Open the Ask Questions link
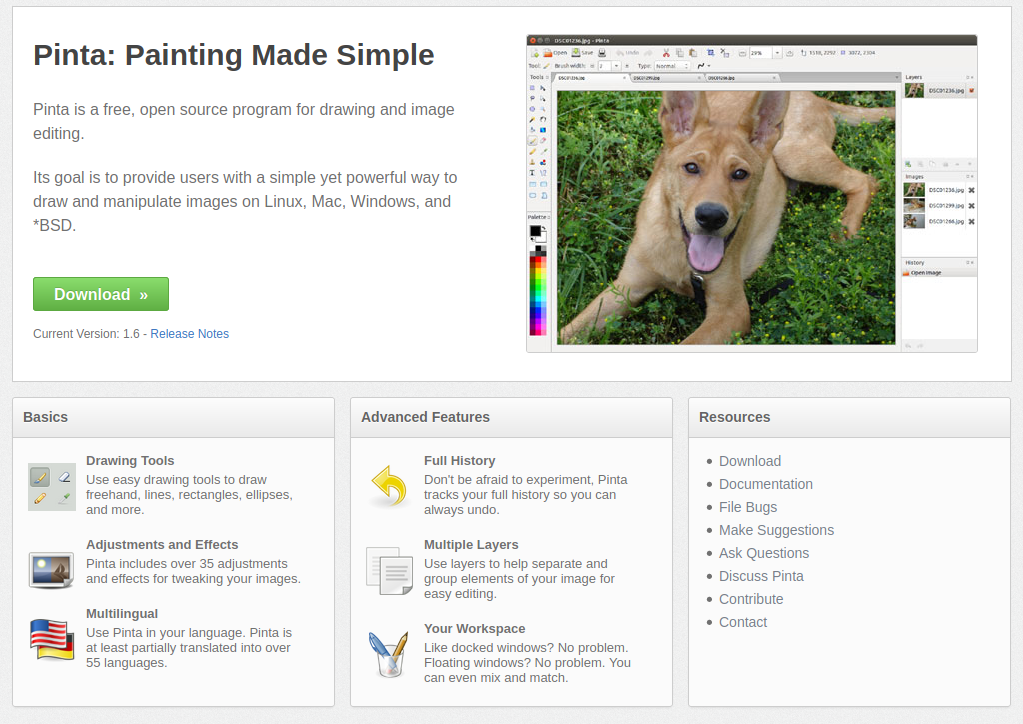 (x=764, y=553)
